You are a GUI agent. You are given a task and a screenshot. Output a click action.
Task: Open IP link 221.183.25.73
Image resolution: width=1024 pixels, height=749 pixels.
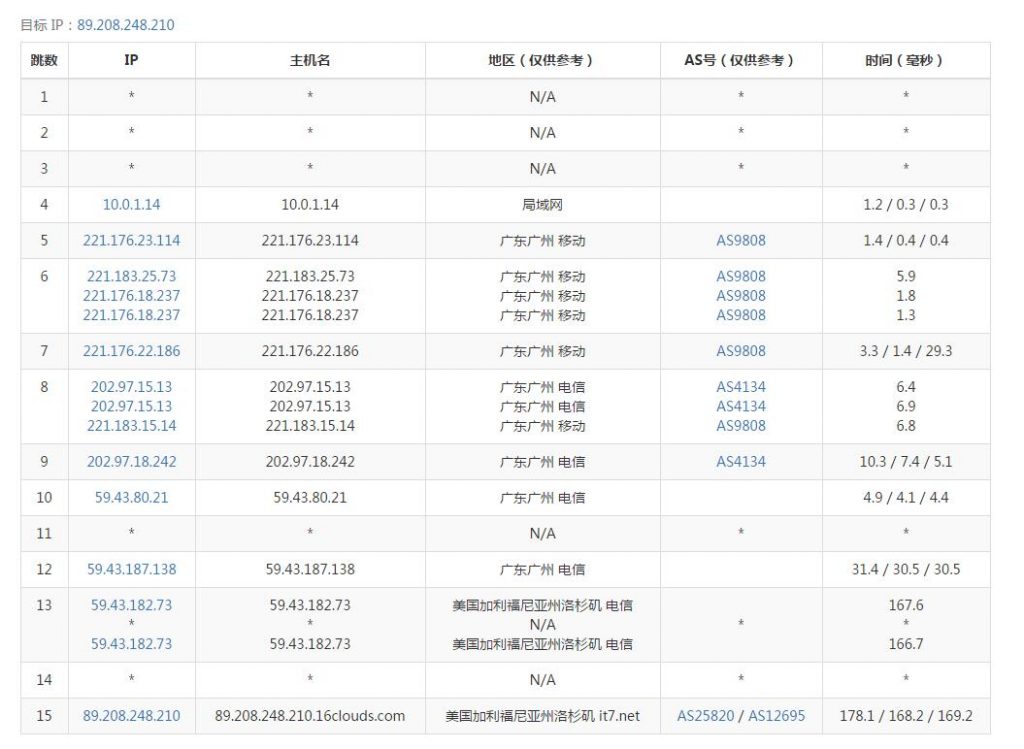tap(131, 276)
